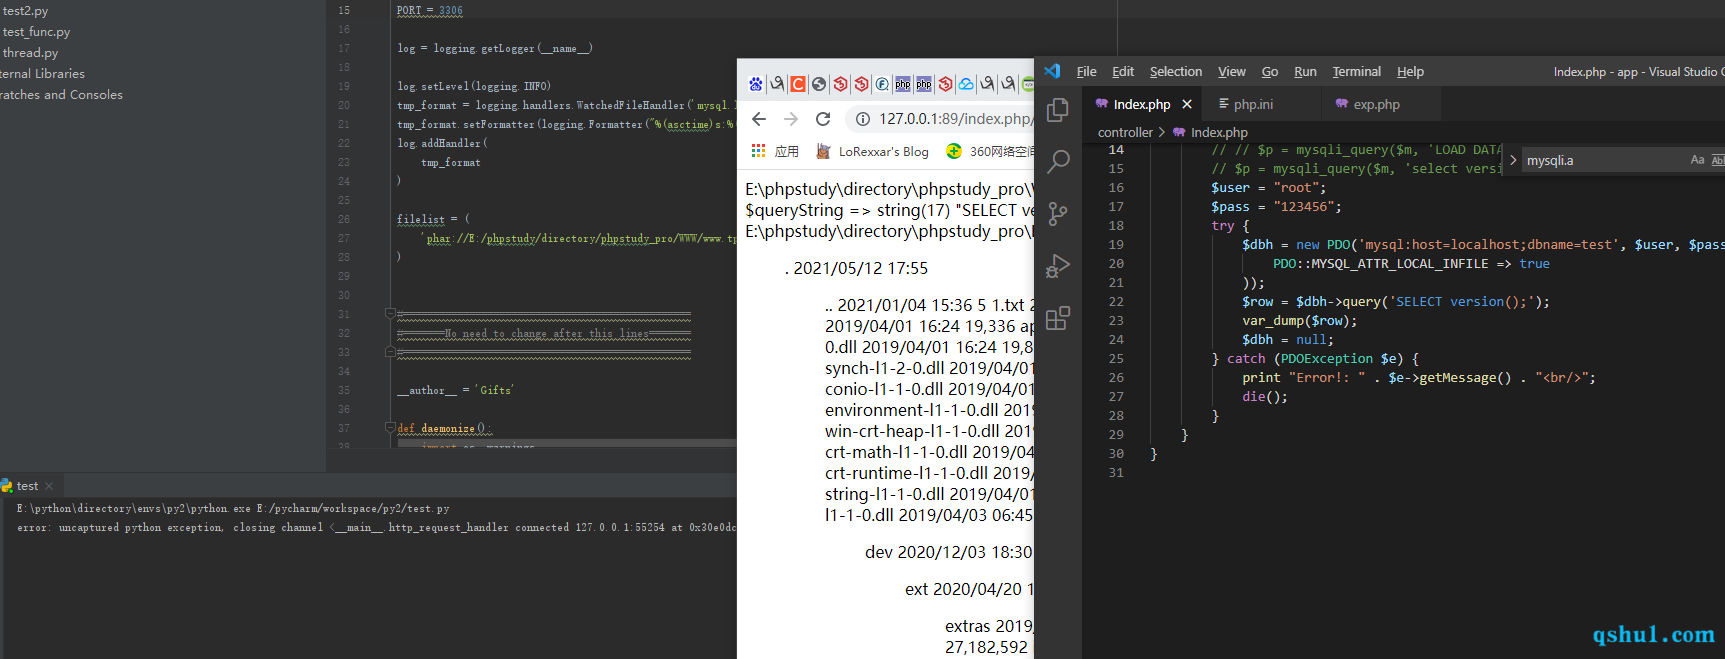The height and width of the screenshot is (659, 1725).
Task: Click the VS Code logo icon in title bar
Action: click(x=1052, y=71)
